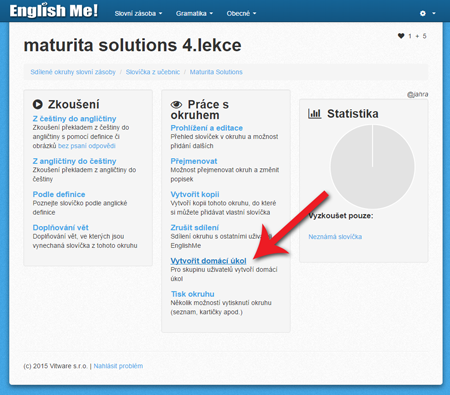Click the heart favorite icon
This screenshot has width=450, height=395.
[x=401, y=36]
